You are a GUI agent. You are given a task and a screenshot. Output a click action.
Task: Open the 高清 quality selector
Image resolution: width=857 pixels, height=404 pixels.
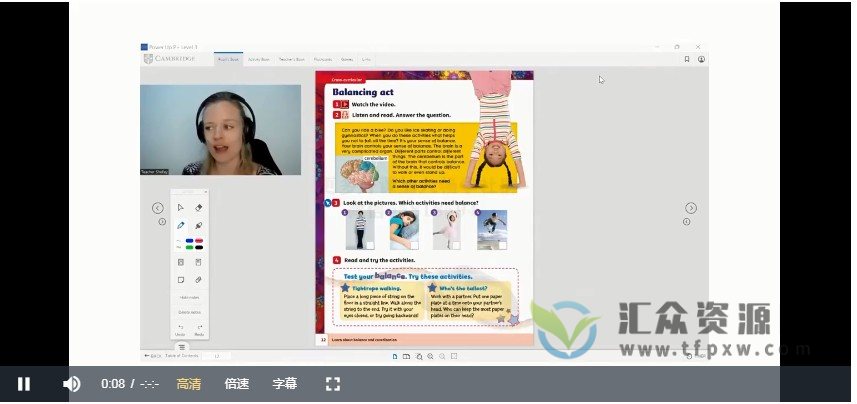[x=189, y=384]
